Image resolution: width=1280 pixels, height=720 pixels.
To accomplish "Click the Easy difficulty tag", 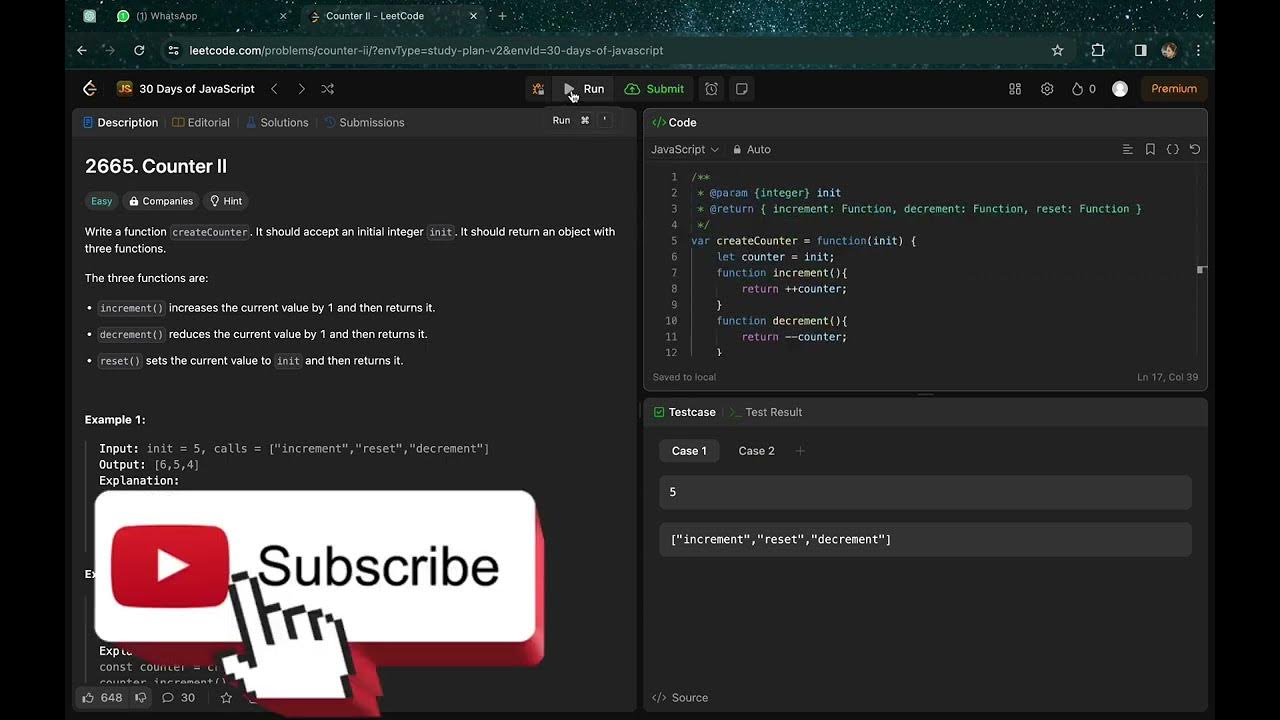I will click(102, 201).
